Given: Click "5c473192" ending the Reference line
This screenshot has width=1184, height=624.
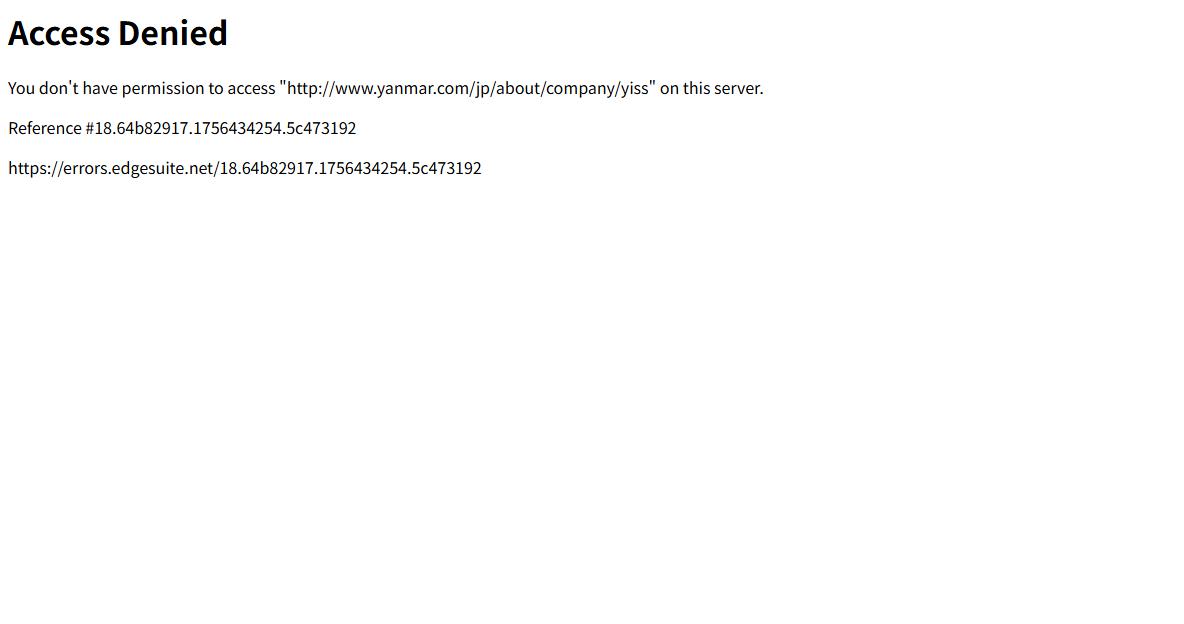Looking at the screenshot, I should point(322,128).
